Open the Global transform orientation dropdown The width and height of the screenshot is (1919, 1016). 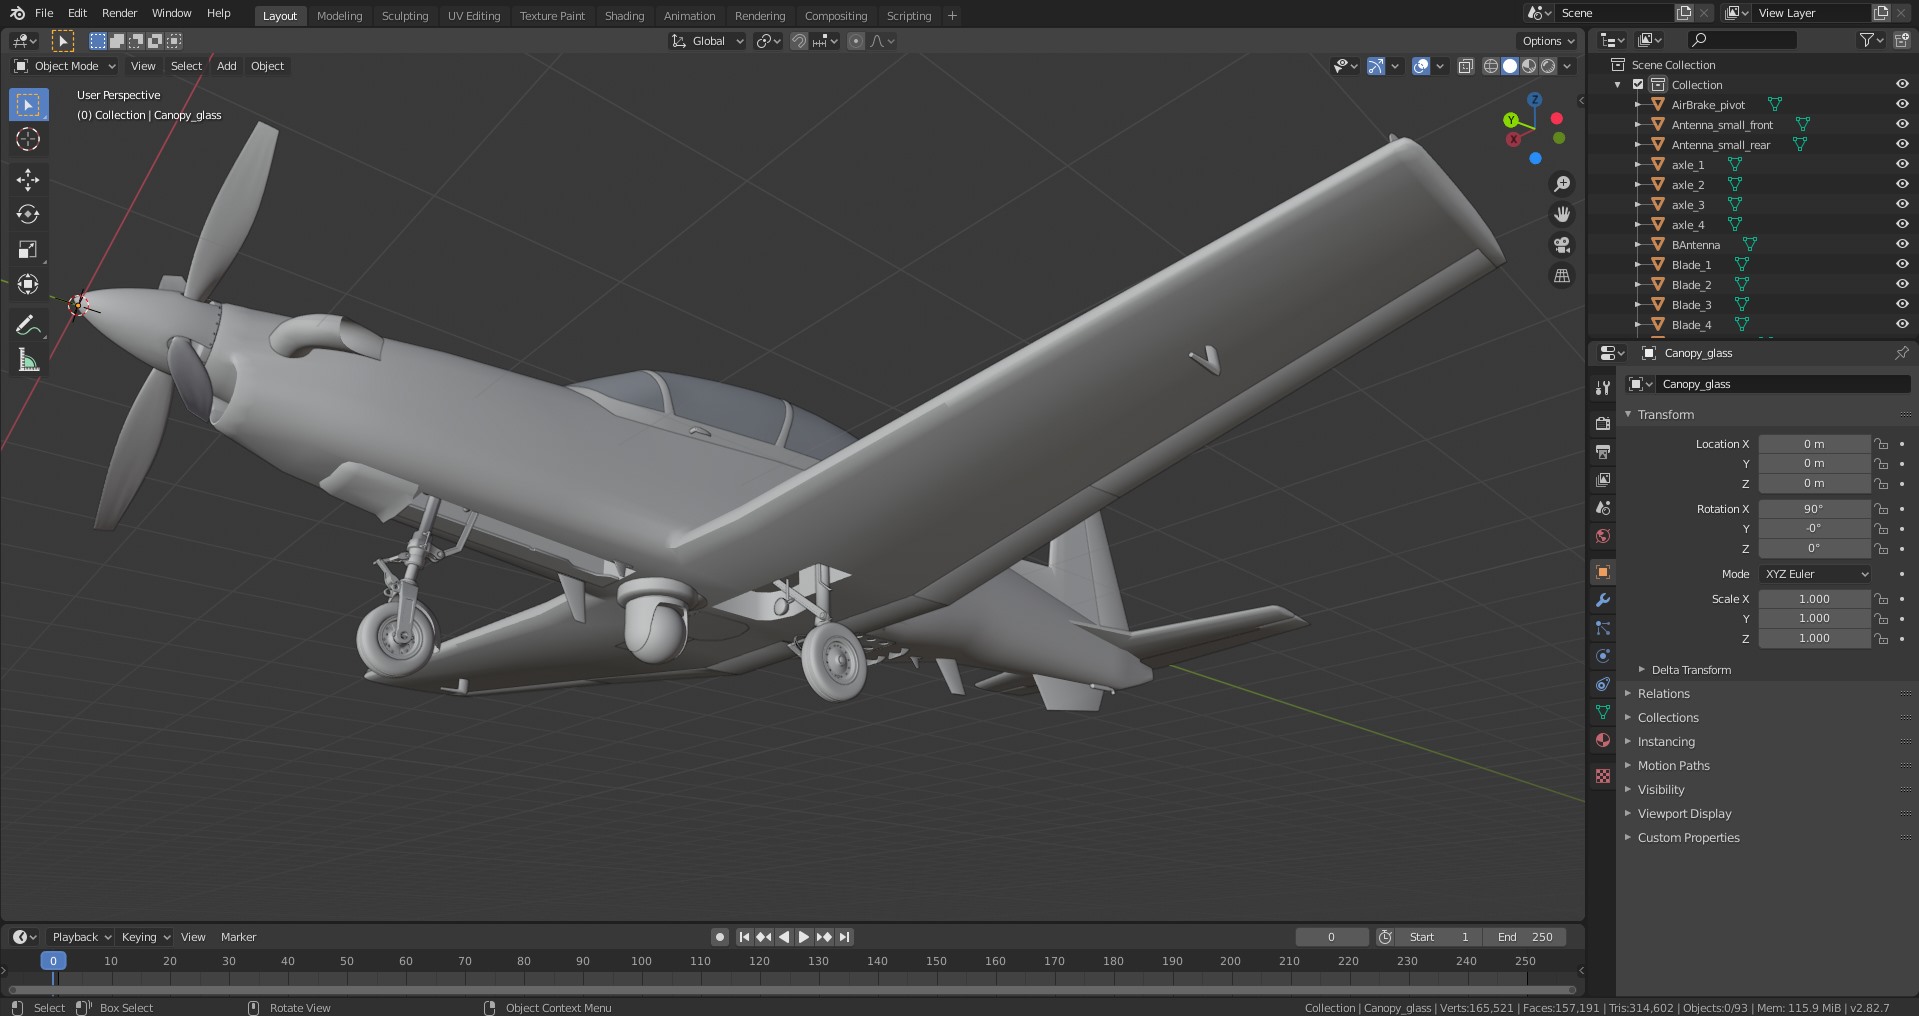(x=707, y=41)
